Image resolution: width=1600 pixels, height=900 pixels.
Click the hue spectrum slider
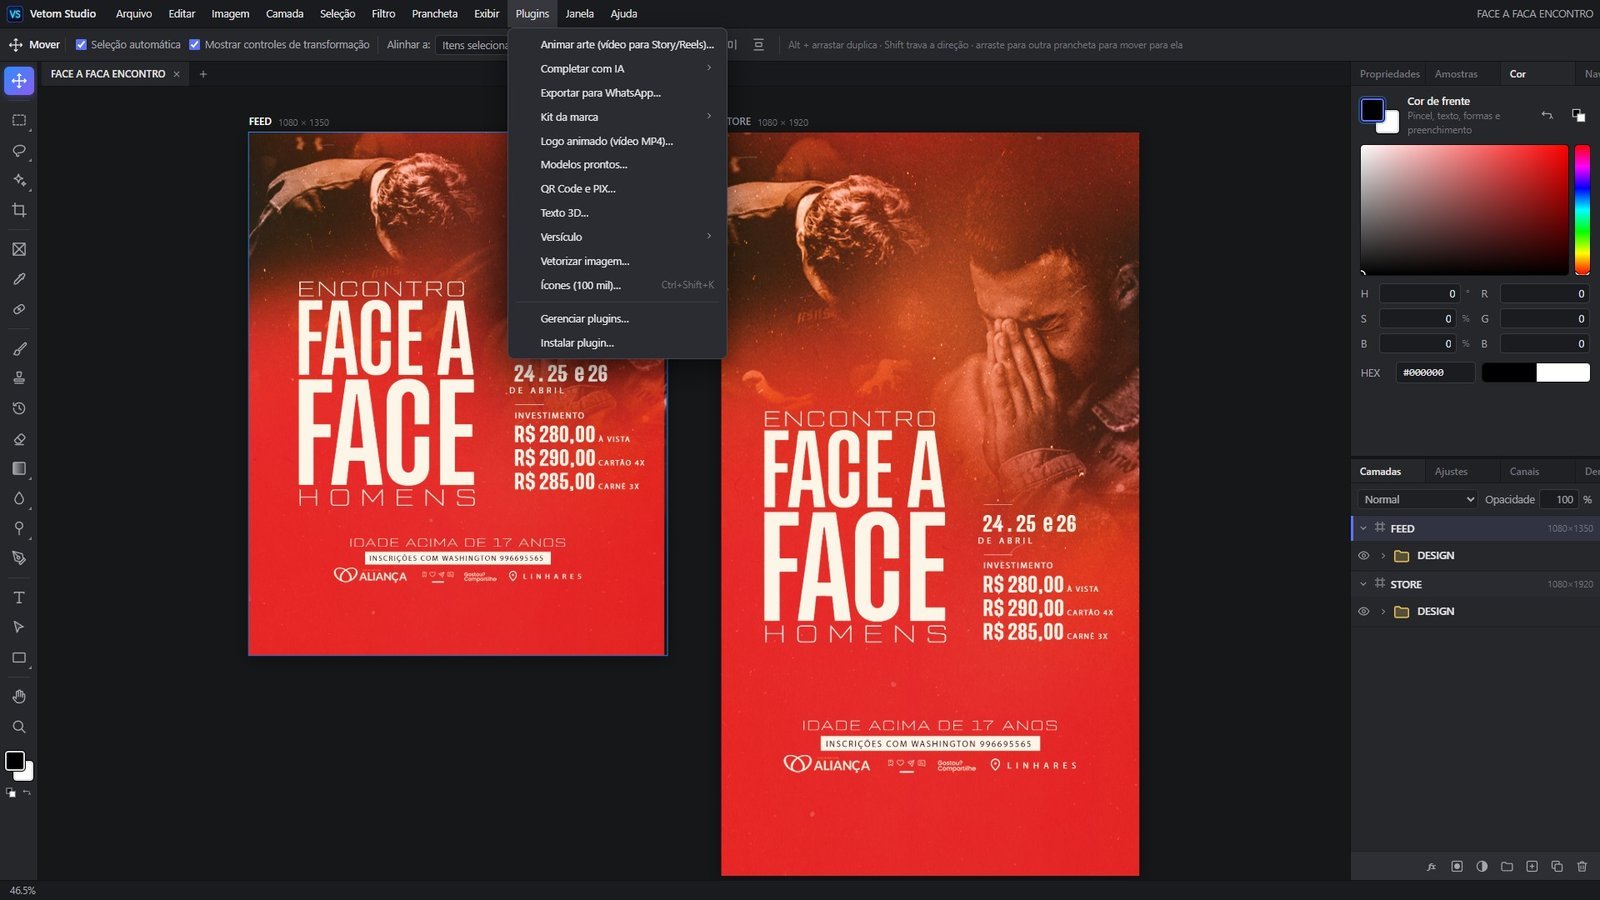[1582, 210]
